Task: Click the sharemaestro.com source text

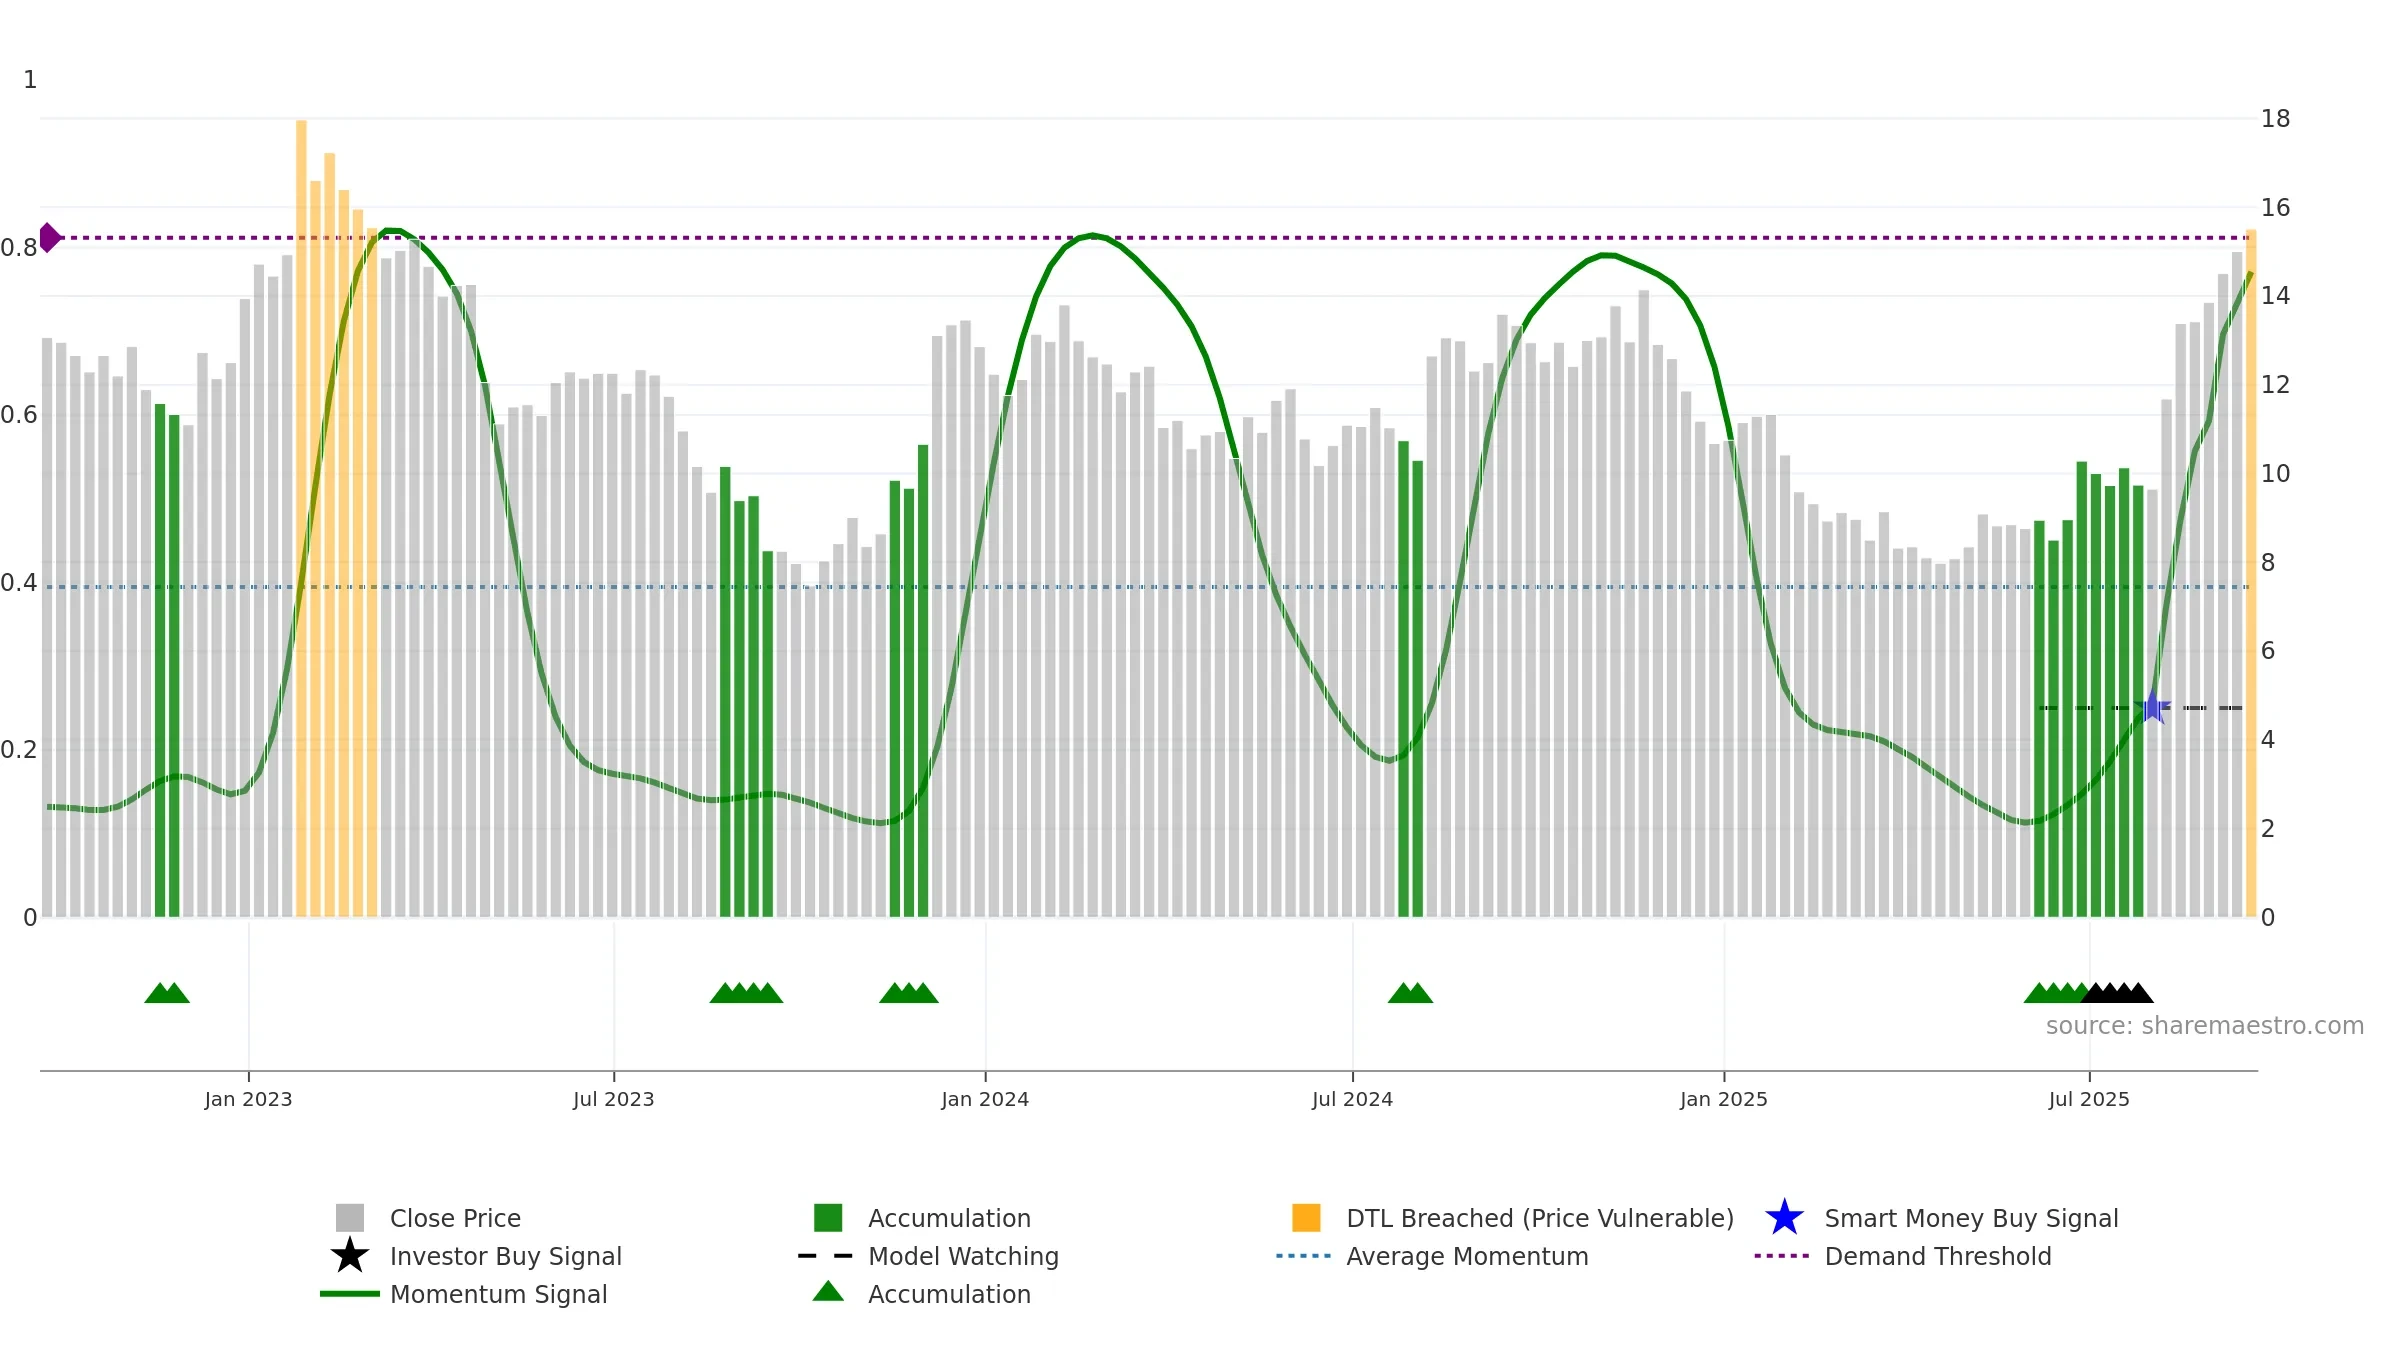Action: point(2205,1026)
